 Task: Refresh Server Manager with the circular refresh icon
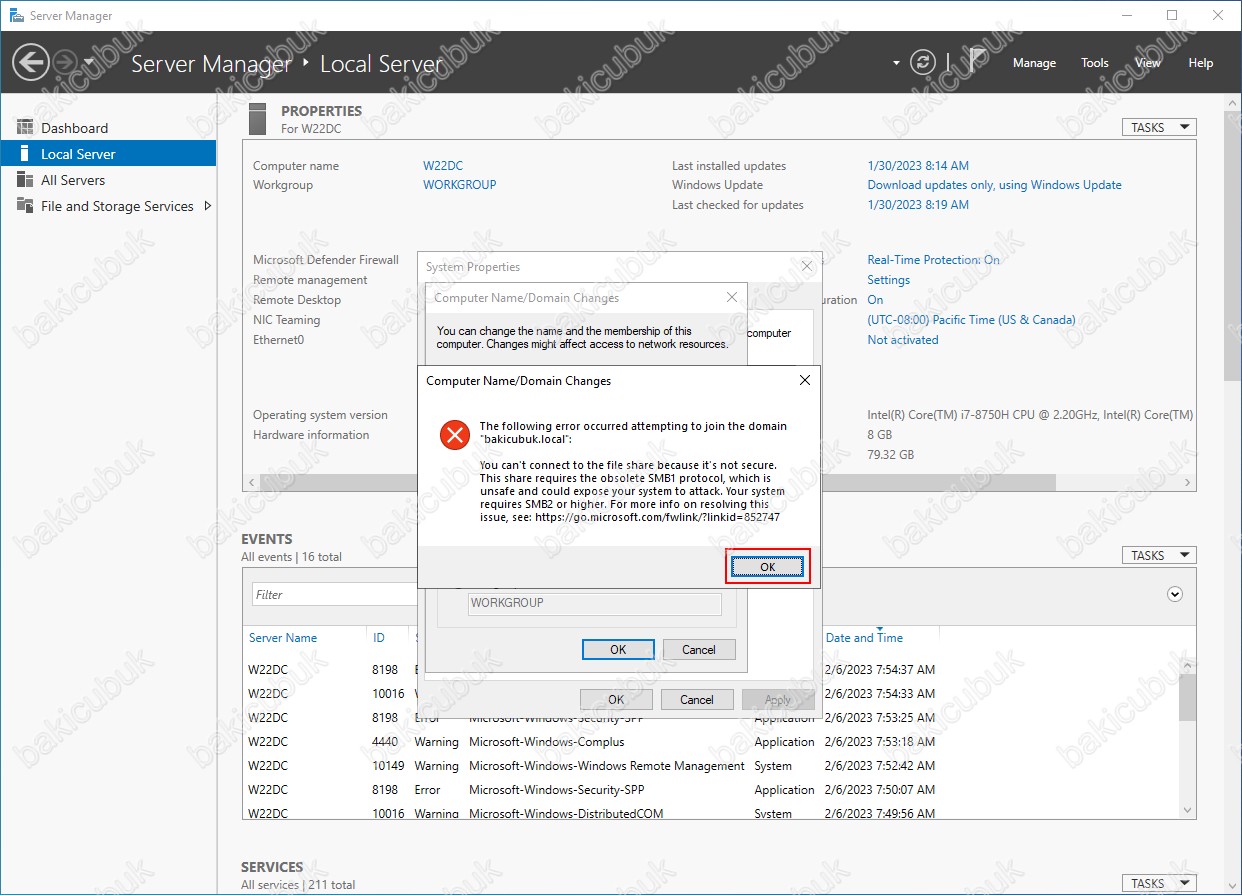(922, 63)
